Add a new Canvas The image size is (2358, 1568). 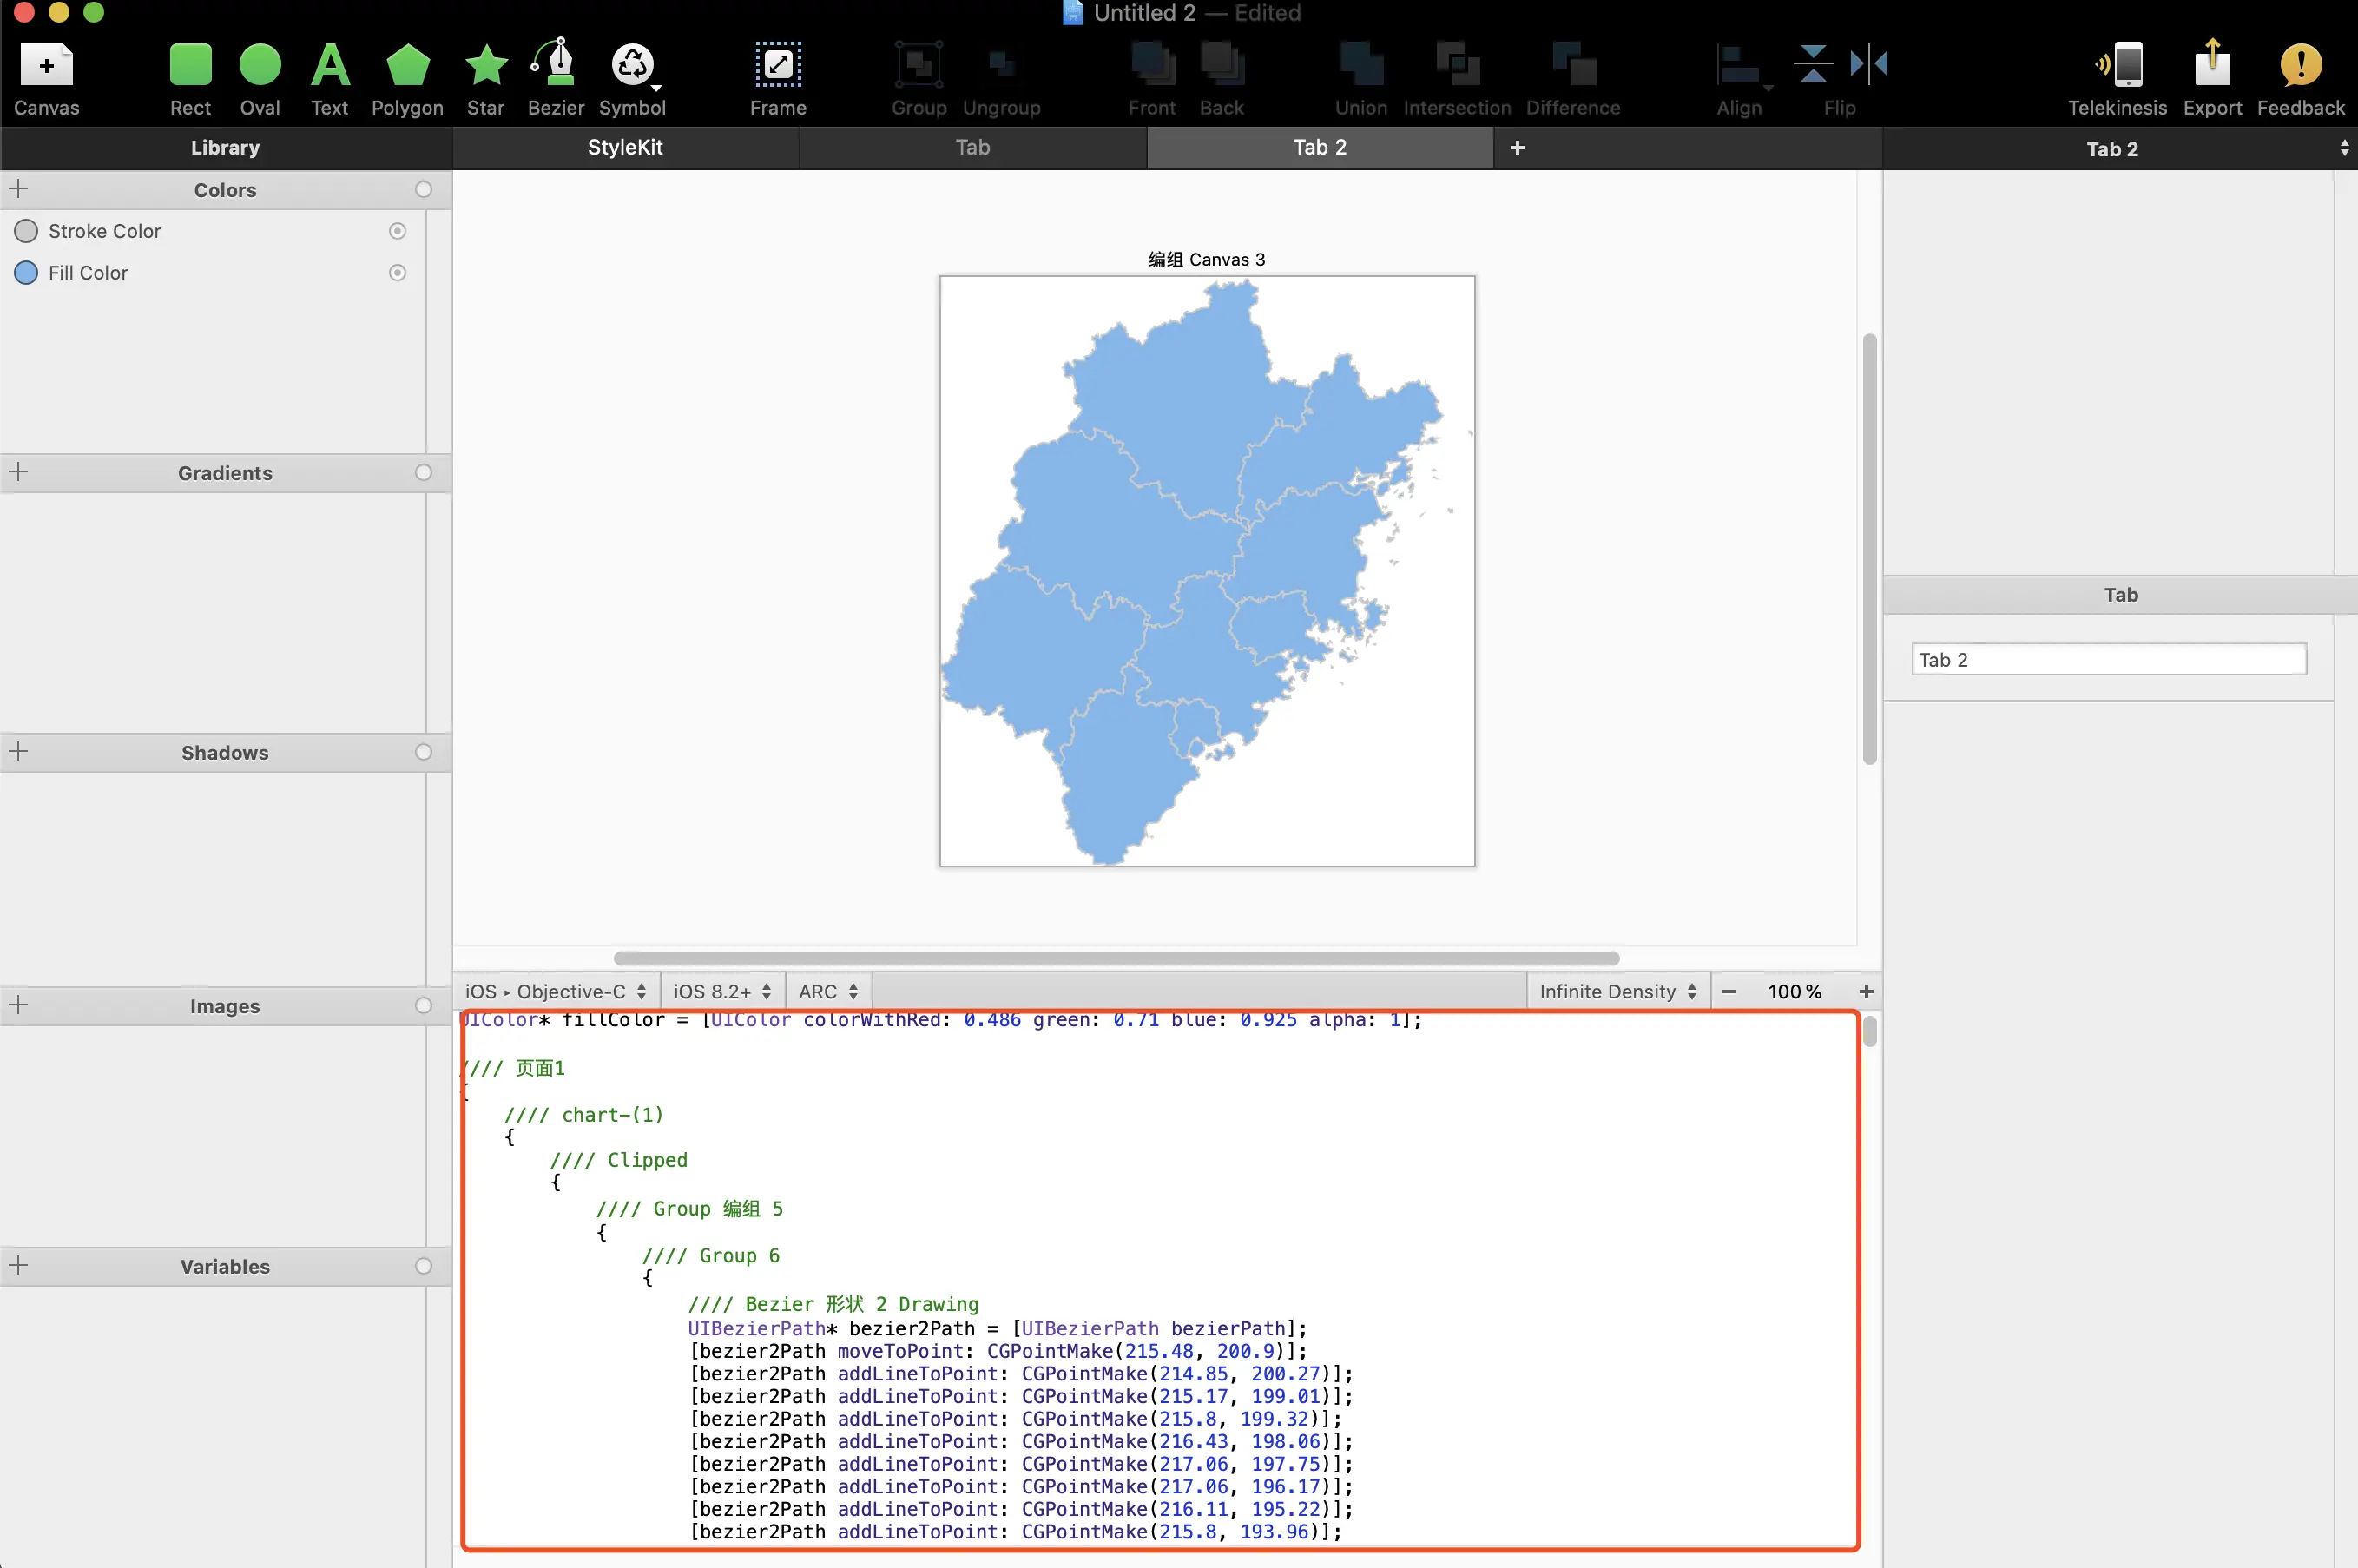[x=46, y=67]
